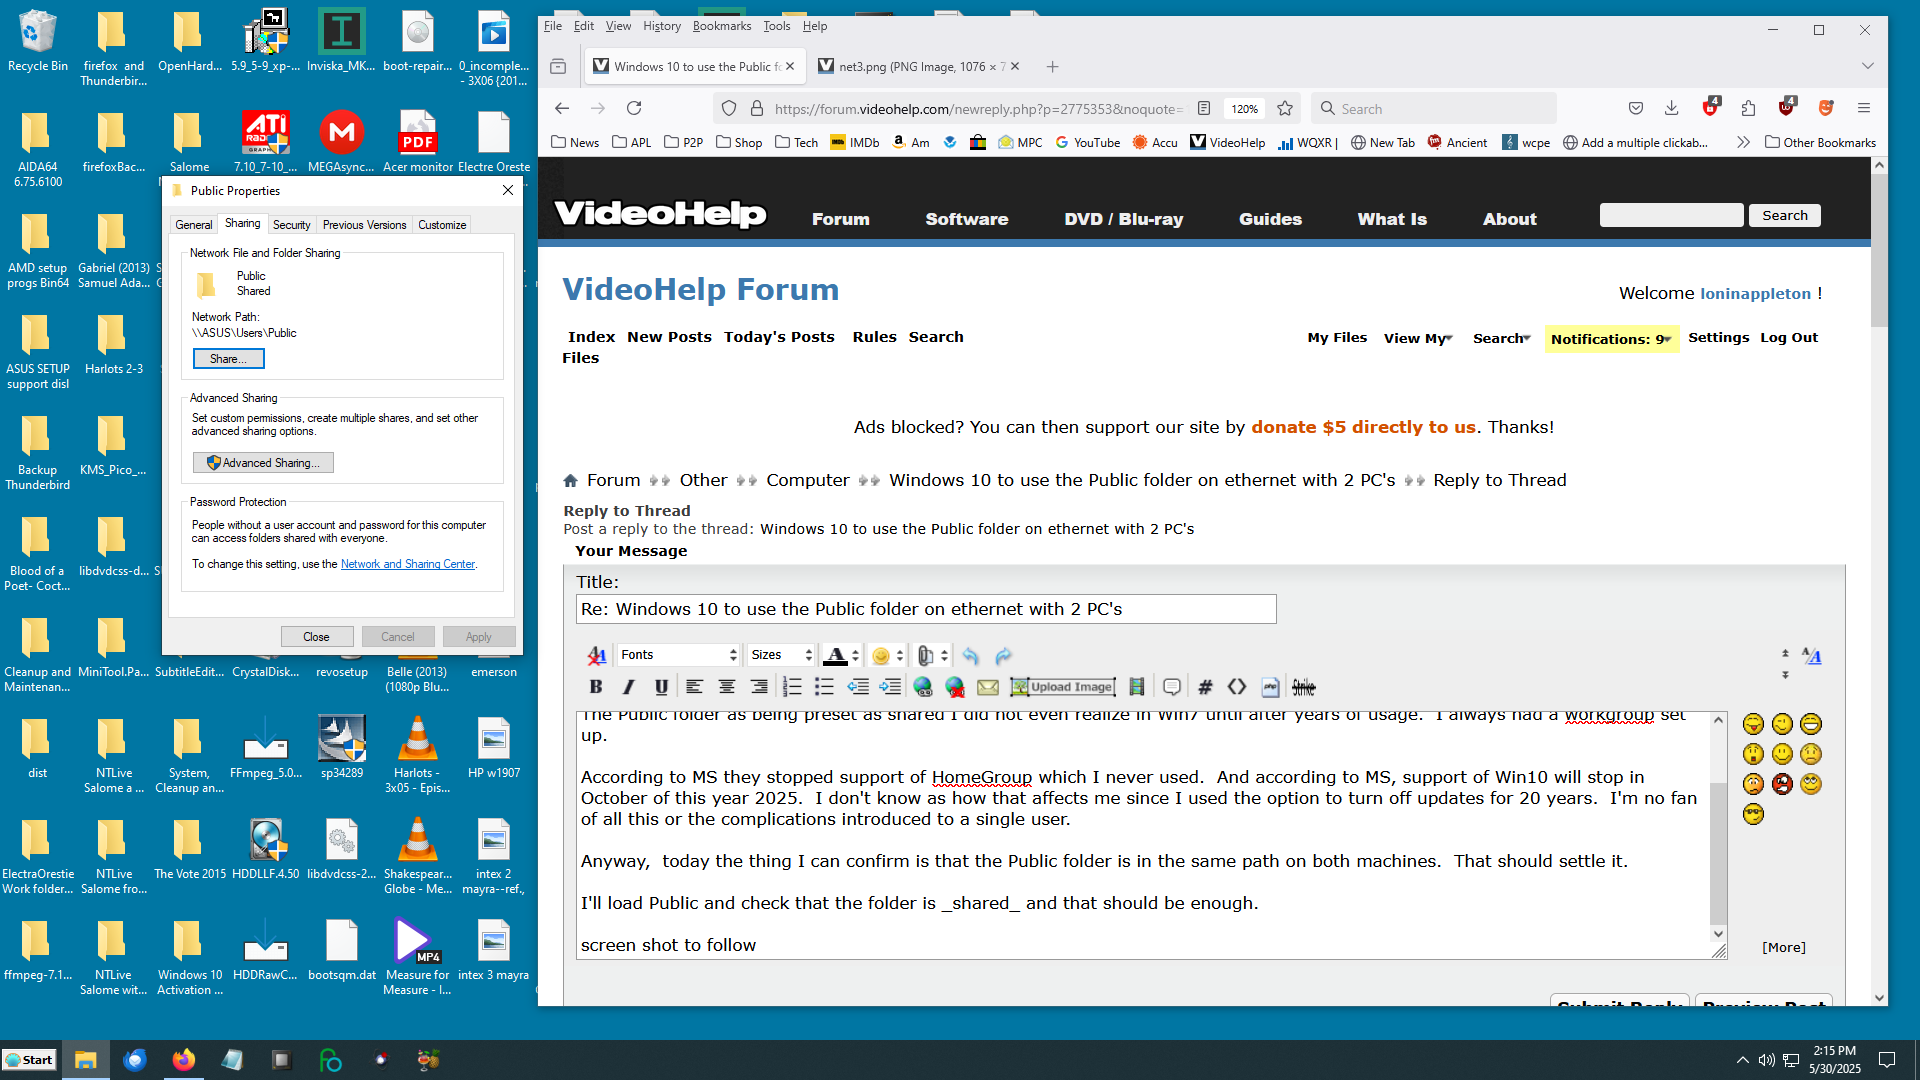Click the Remove Text Formatting icon in editor
The image size is (1920, 1080).
(x=596, y=656)
